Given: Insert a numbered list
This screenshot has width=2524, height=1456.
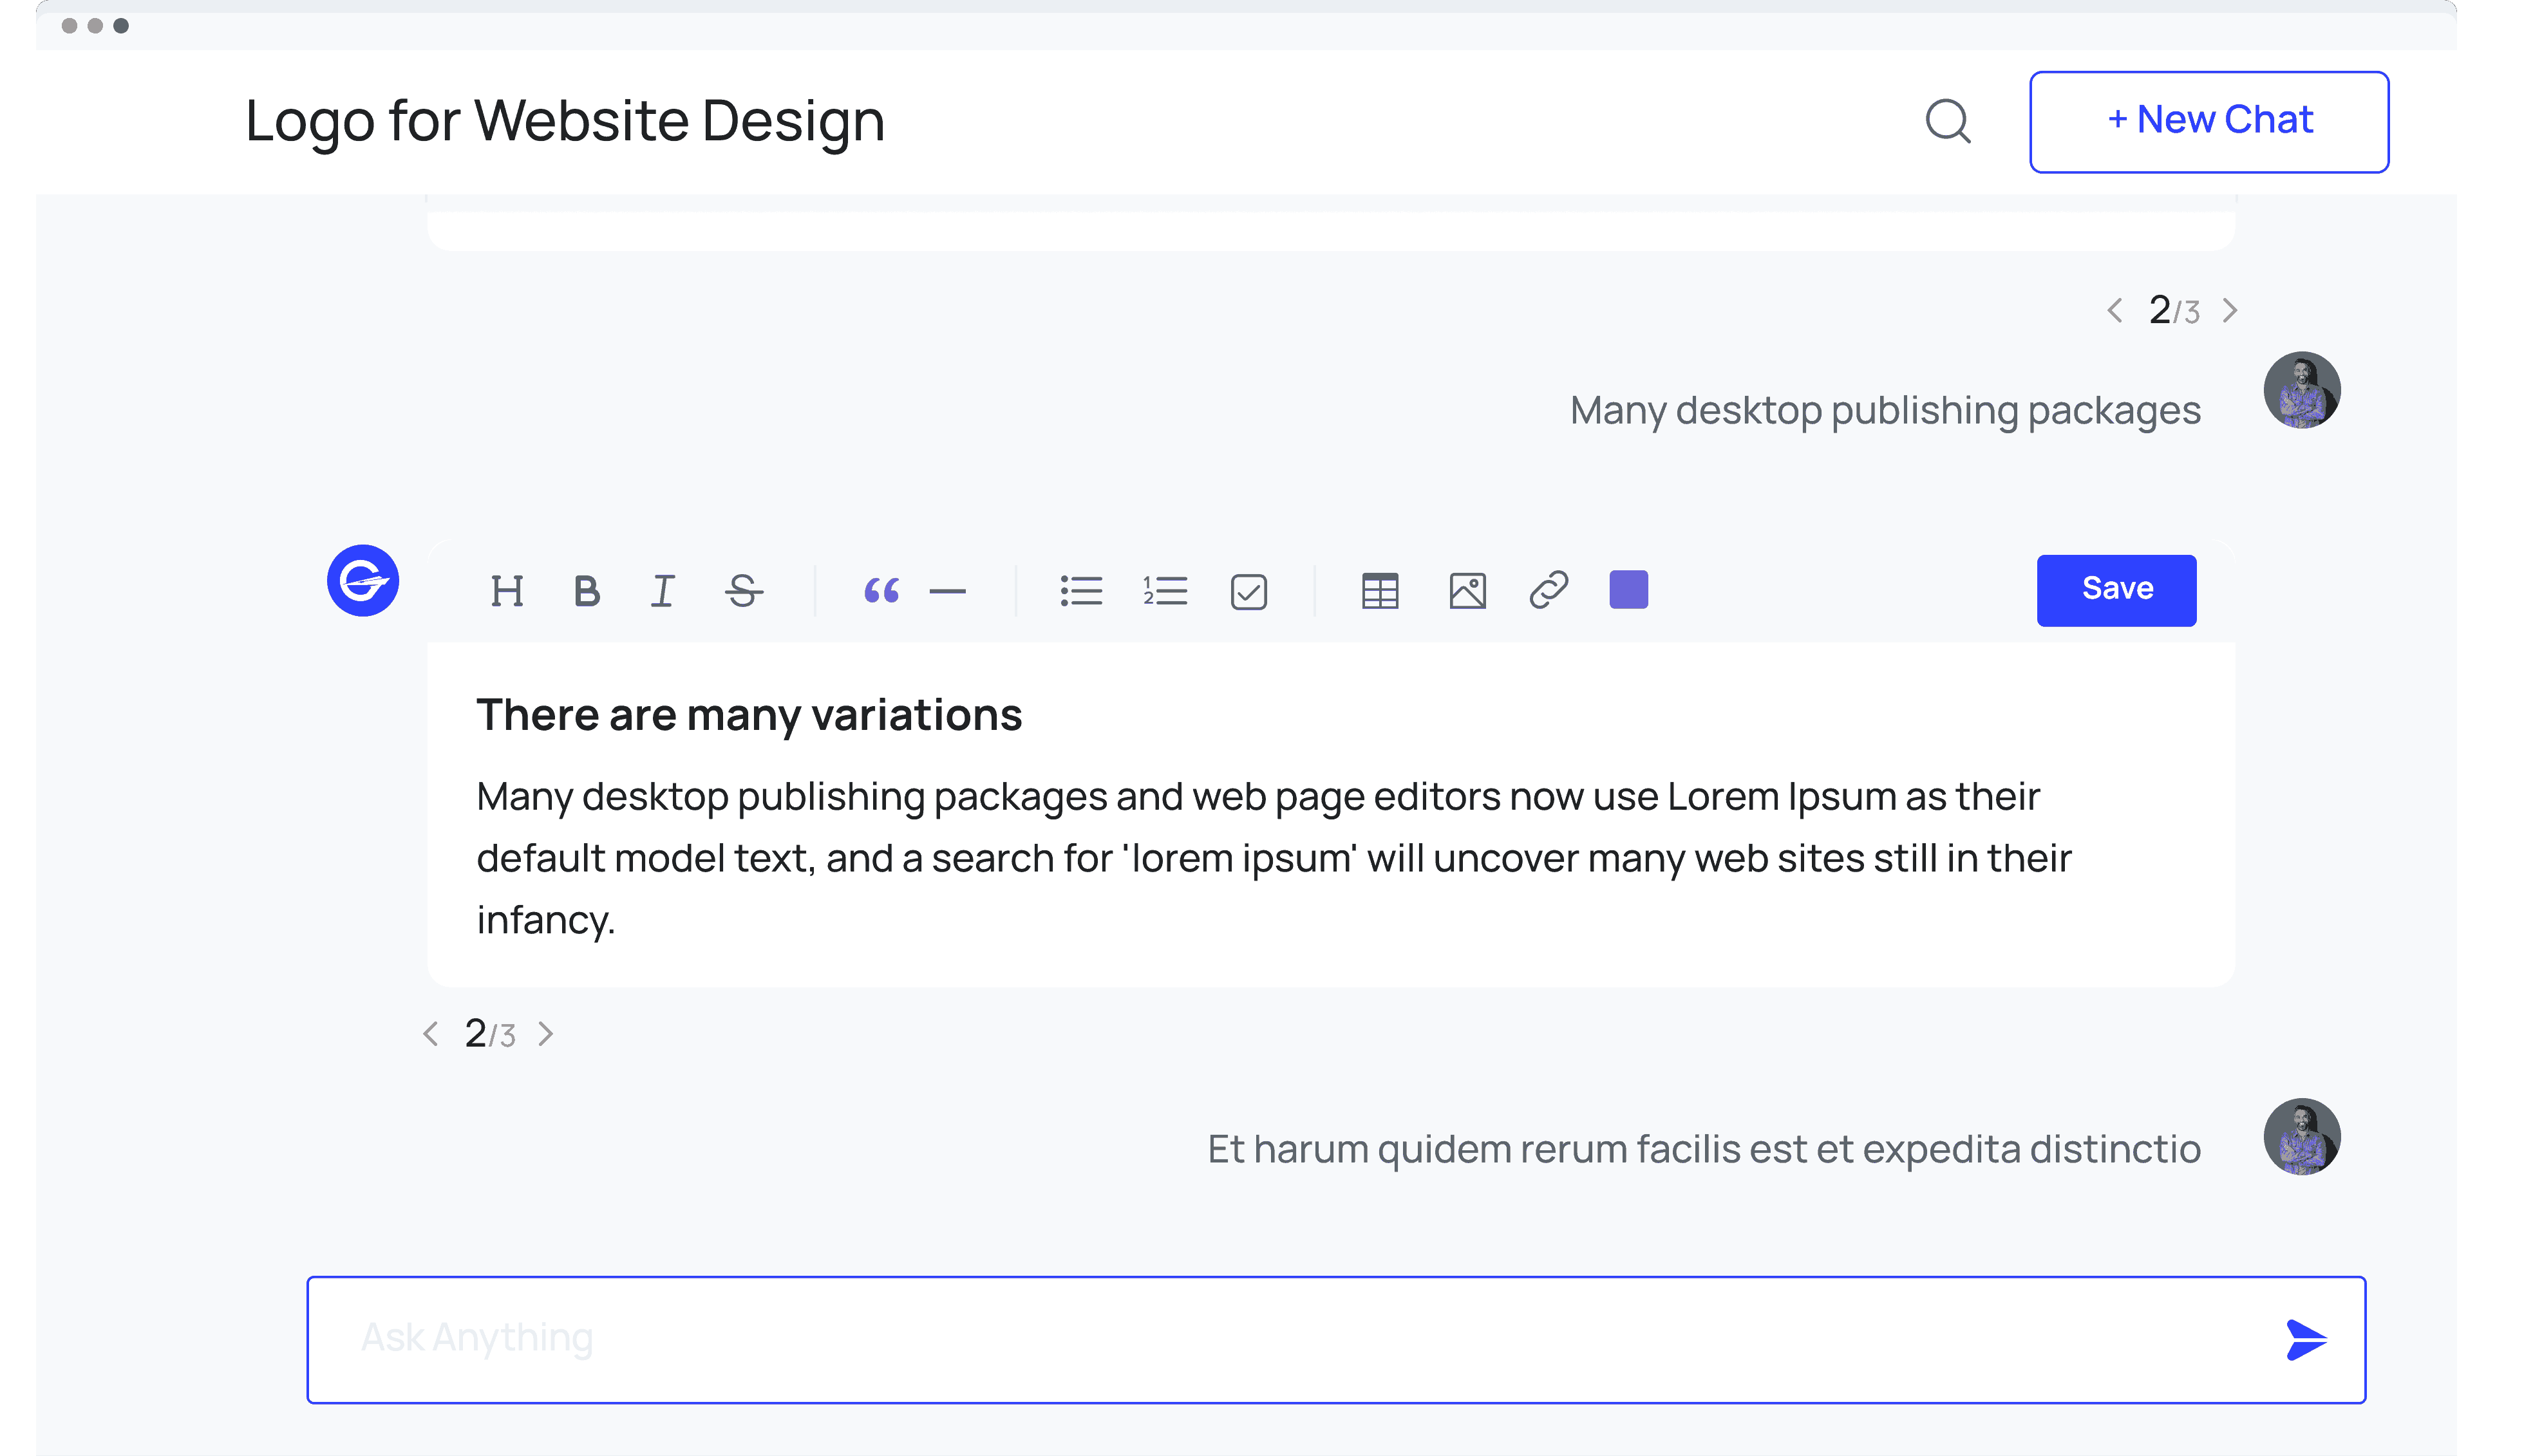Looking at the screenshot, I should coord(1165,591).
